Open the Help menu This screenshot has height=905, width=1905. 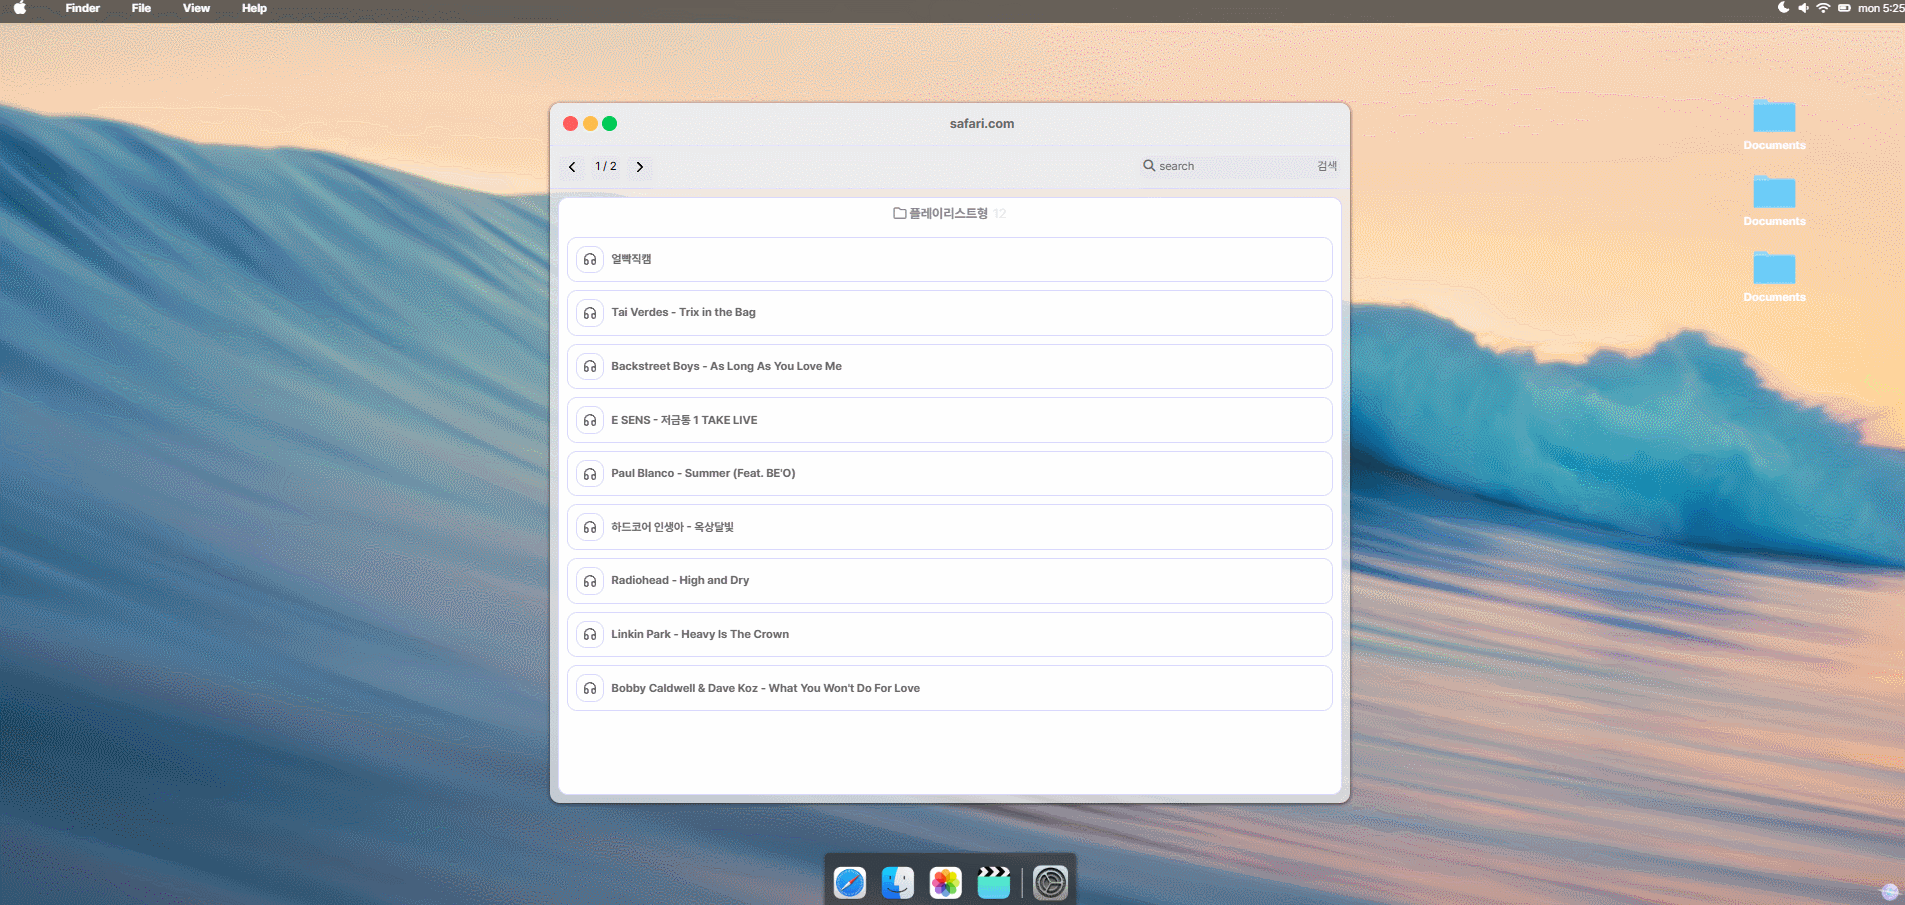254,8
